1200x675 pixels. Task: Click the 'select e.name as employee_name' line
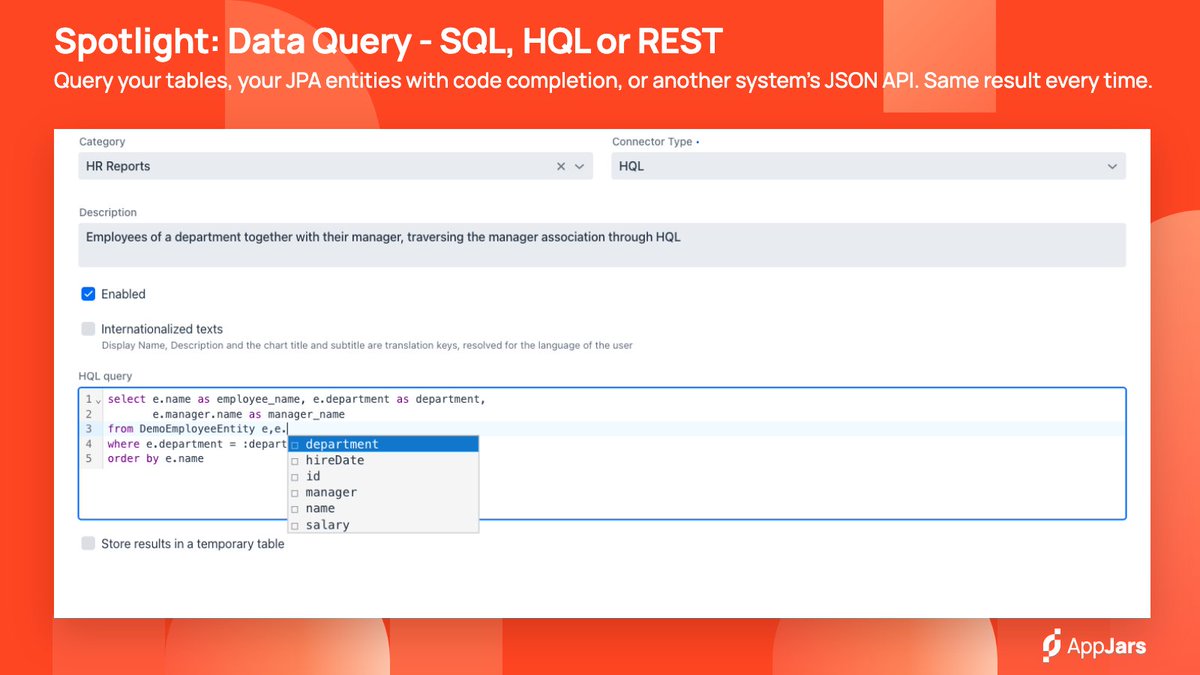[x=296, y=399]
